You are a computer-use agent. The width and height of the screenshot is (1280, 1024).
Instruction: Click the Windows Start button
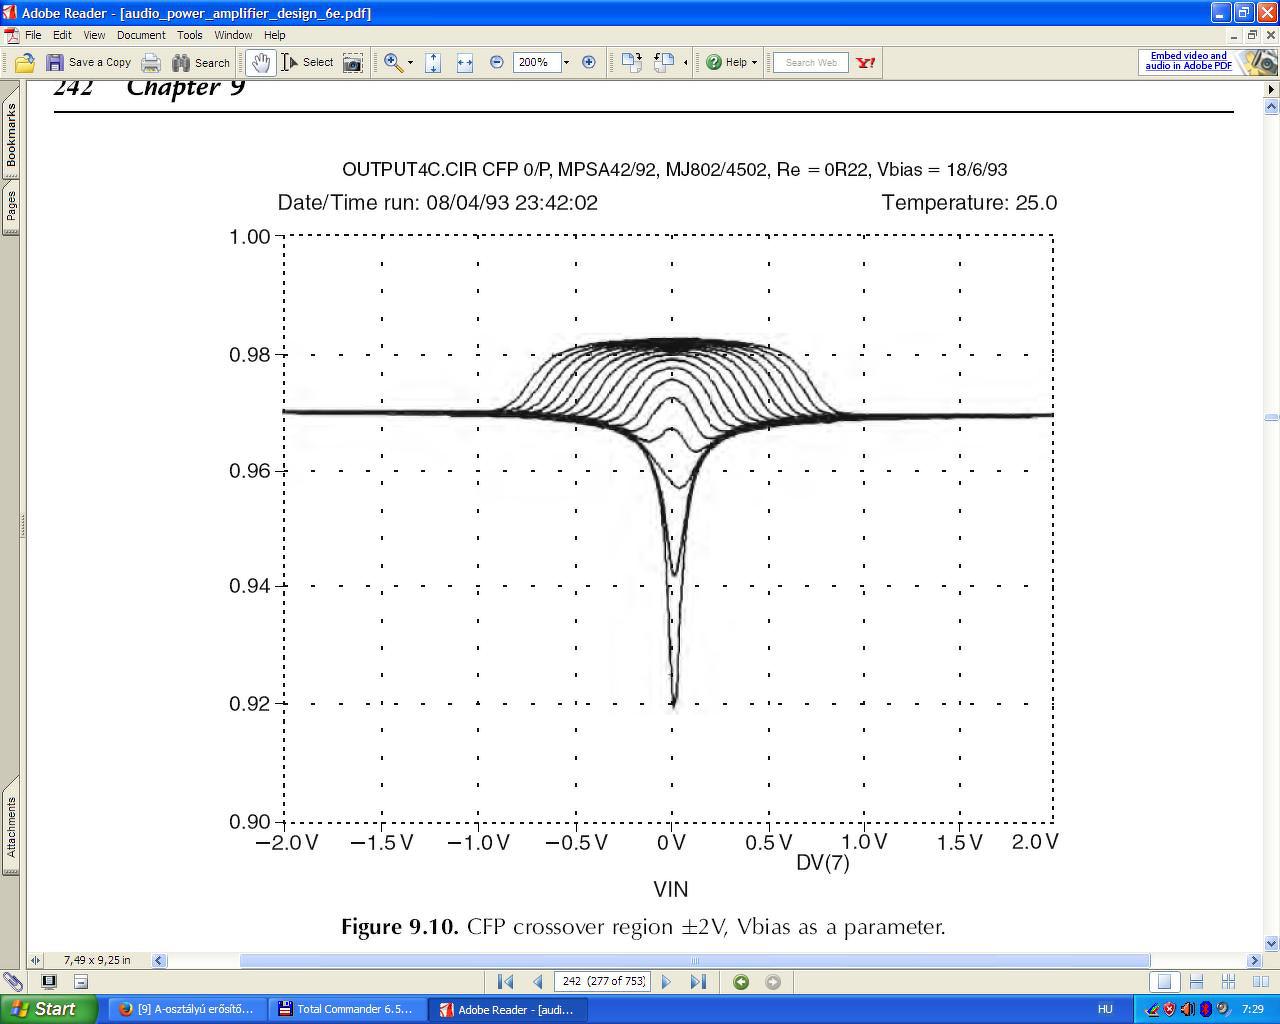coord(49,1009)
